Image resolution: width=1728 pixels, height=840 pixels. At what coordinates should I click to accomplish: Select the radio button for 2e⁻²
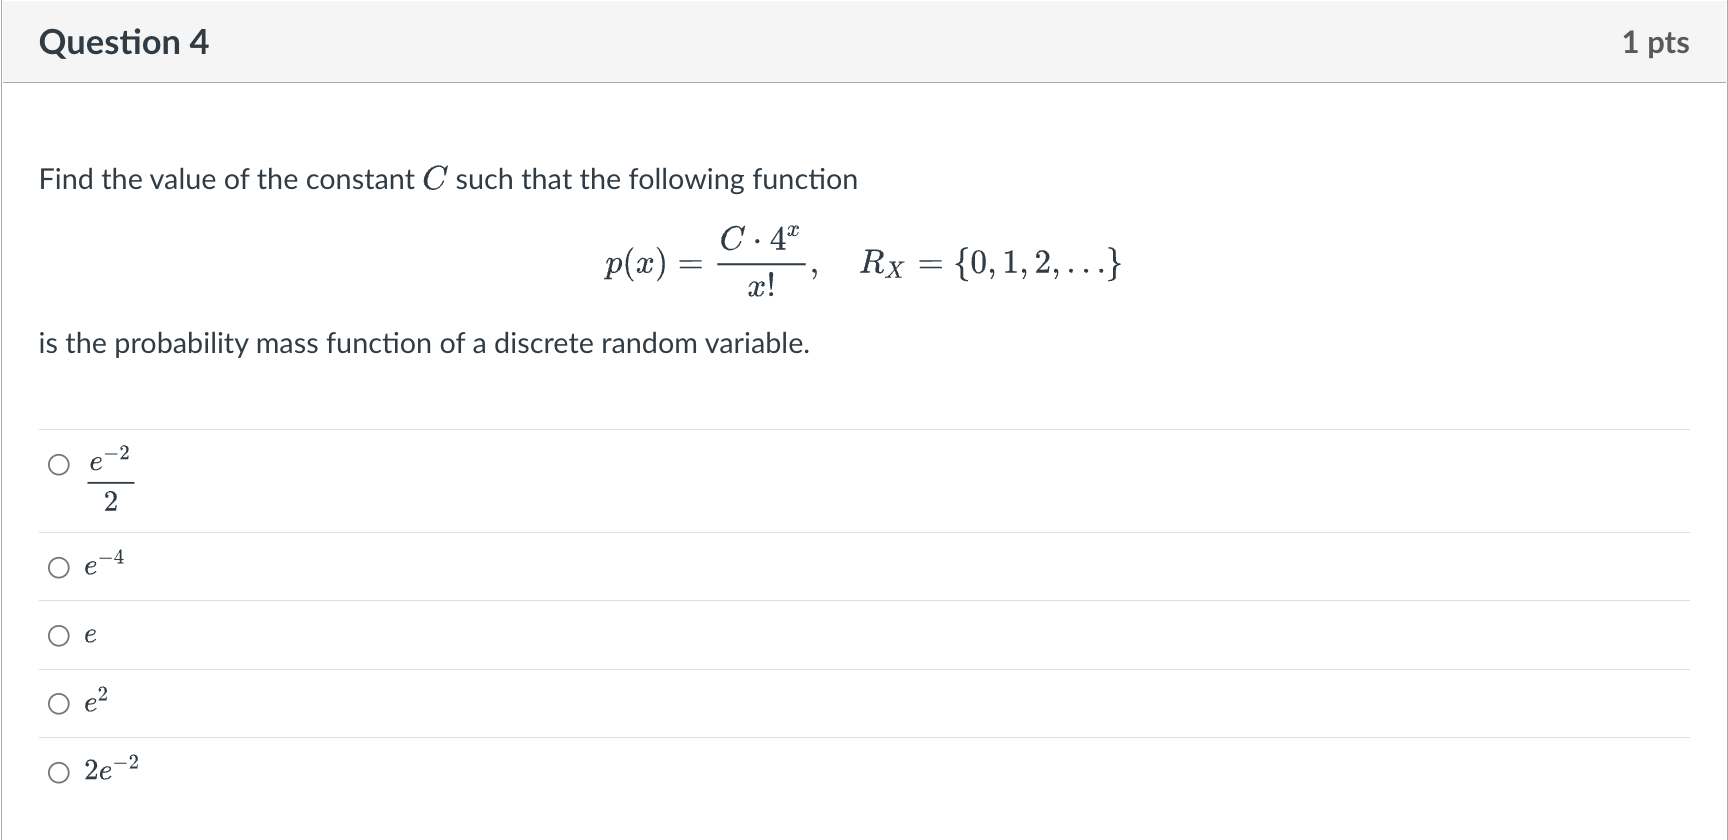click(x=58, y=772)
